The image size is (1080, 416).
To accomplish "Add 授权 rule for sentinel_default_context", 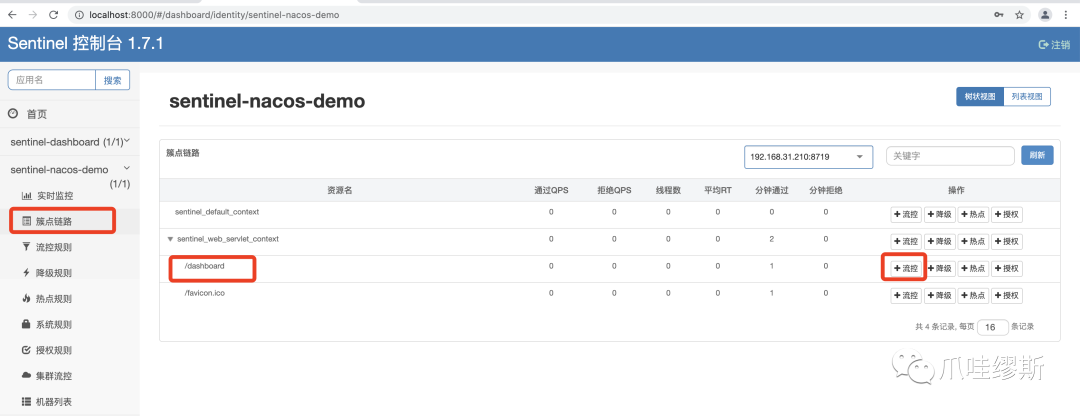I will (x=1007, y=215).
